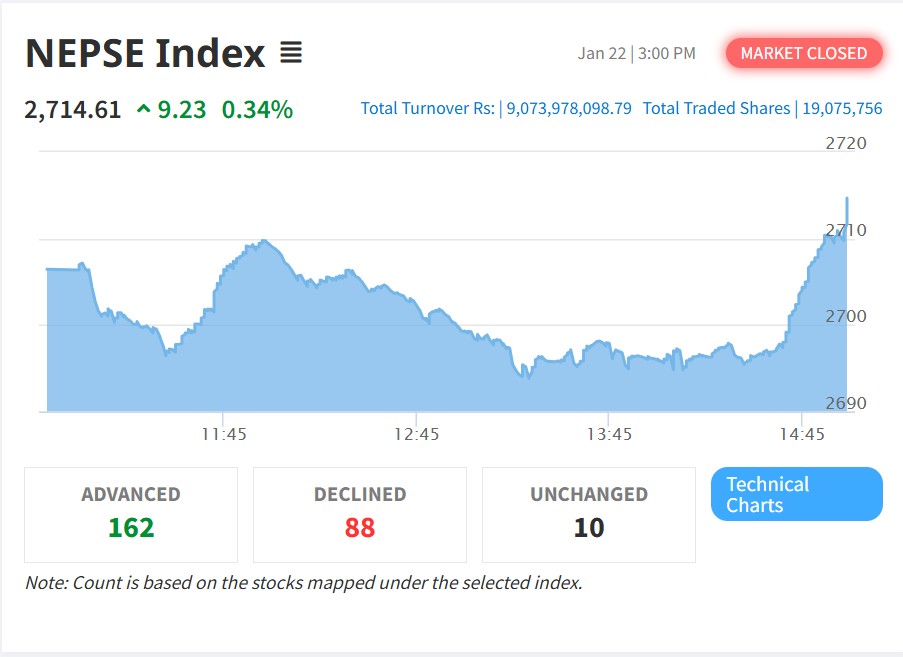
Task: Open Technical Charts
Action: [796, 494]
